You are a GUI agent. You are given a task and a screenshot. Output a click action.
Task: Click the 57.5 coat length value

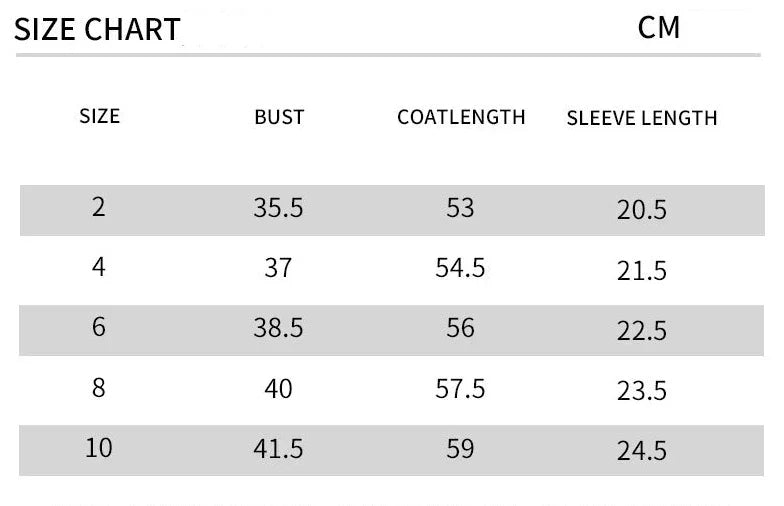[460, 388]
